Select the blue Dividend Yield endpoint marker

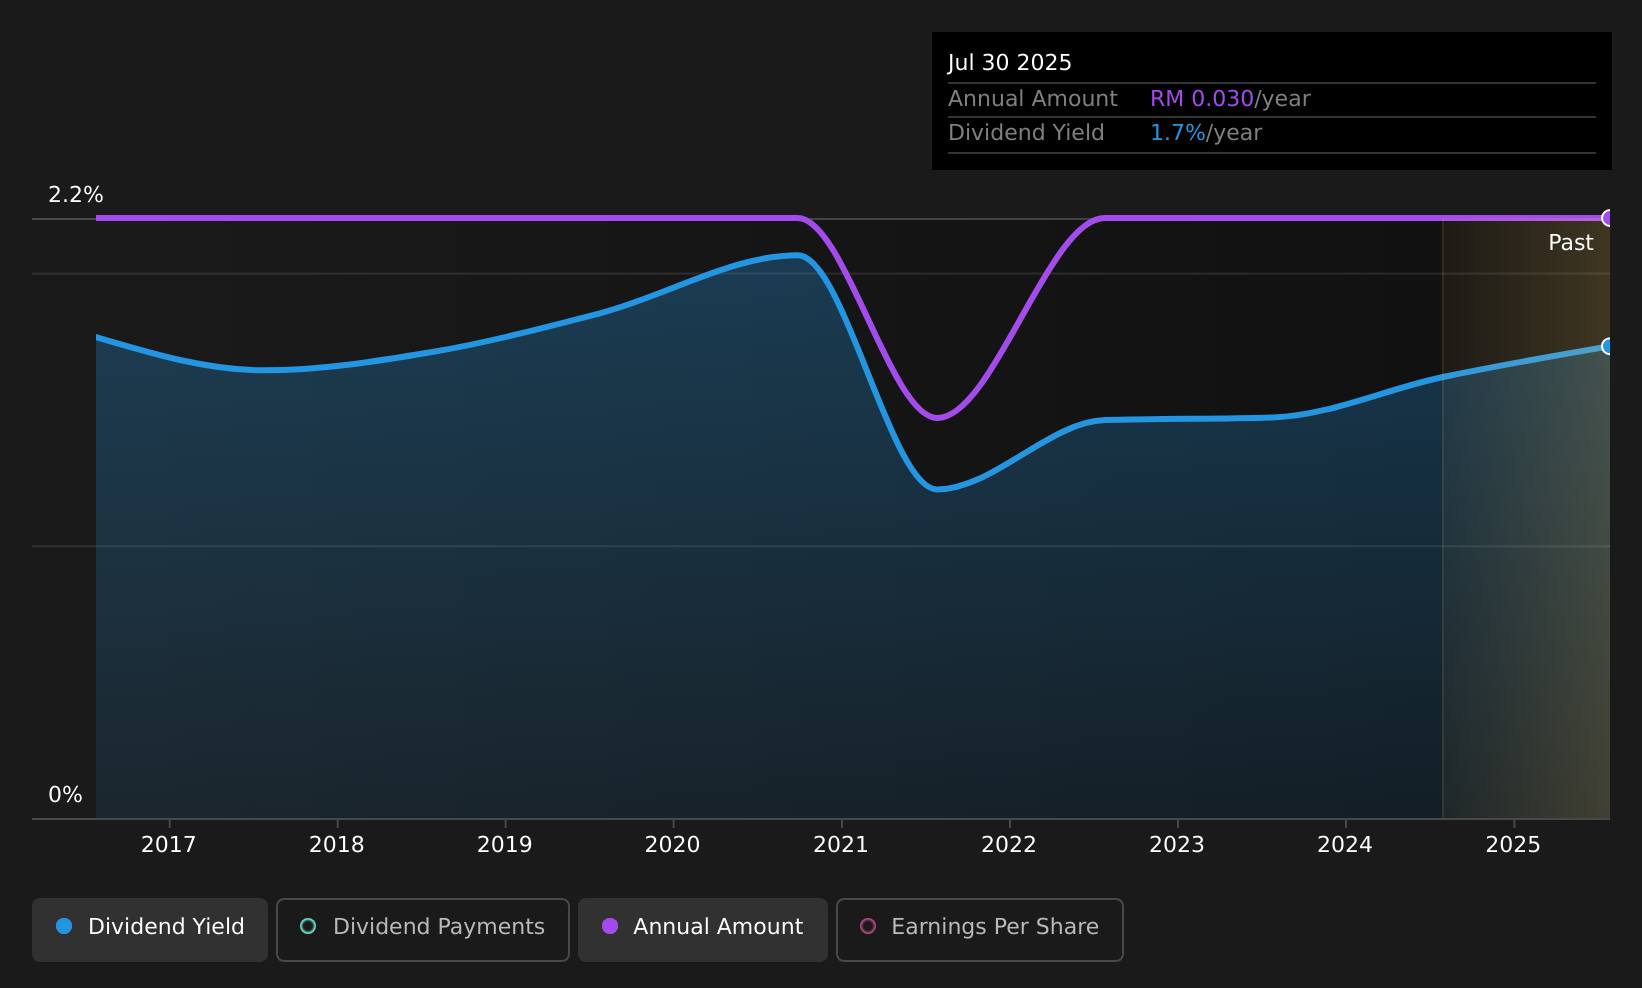[1608, 346]
